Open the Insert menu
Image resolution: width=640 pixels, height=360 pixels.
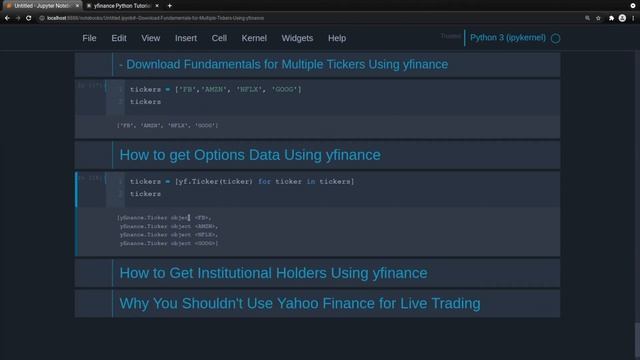coord(186,38)
